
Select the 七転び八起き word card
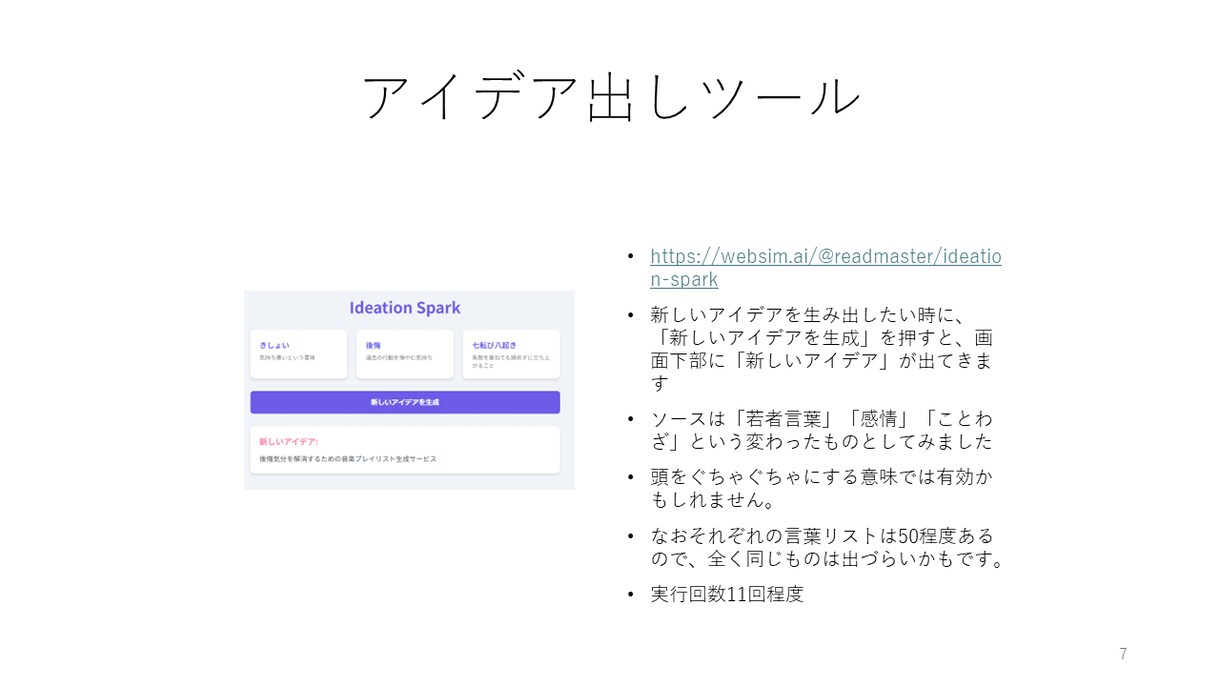(x=511, y=354)
